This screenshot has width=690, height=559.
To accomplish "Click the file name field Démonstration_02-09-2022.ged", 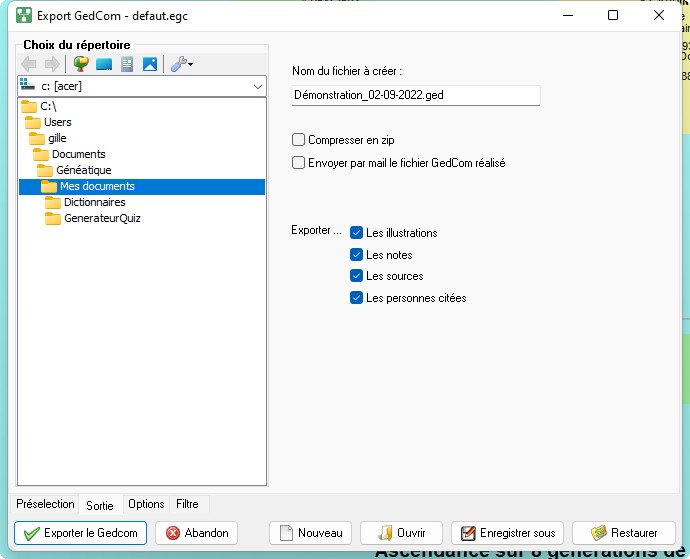I will click(x=415, y=95).
